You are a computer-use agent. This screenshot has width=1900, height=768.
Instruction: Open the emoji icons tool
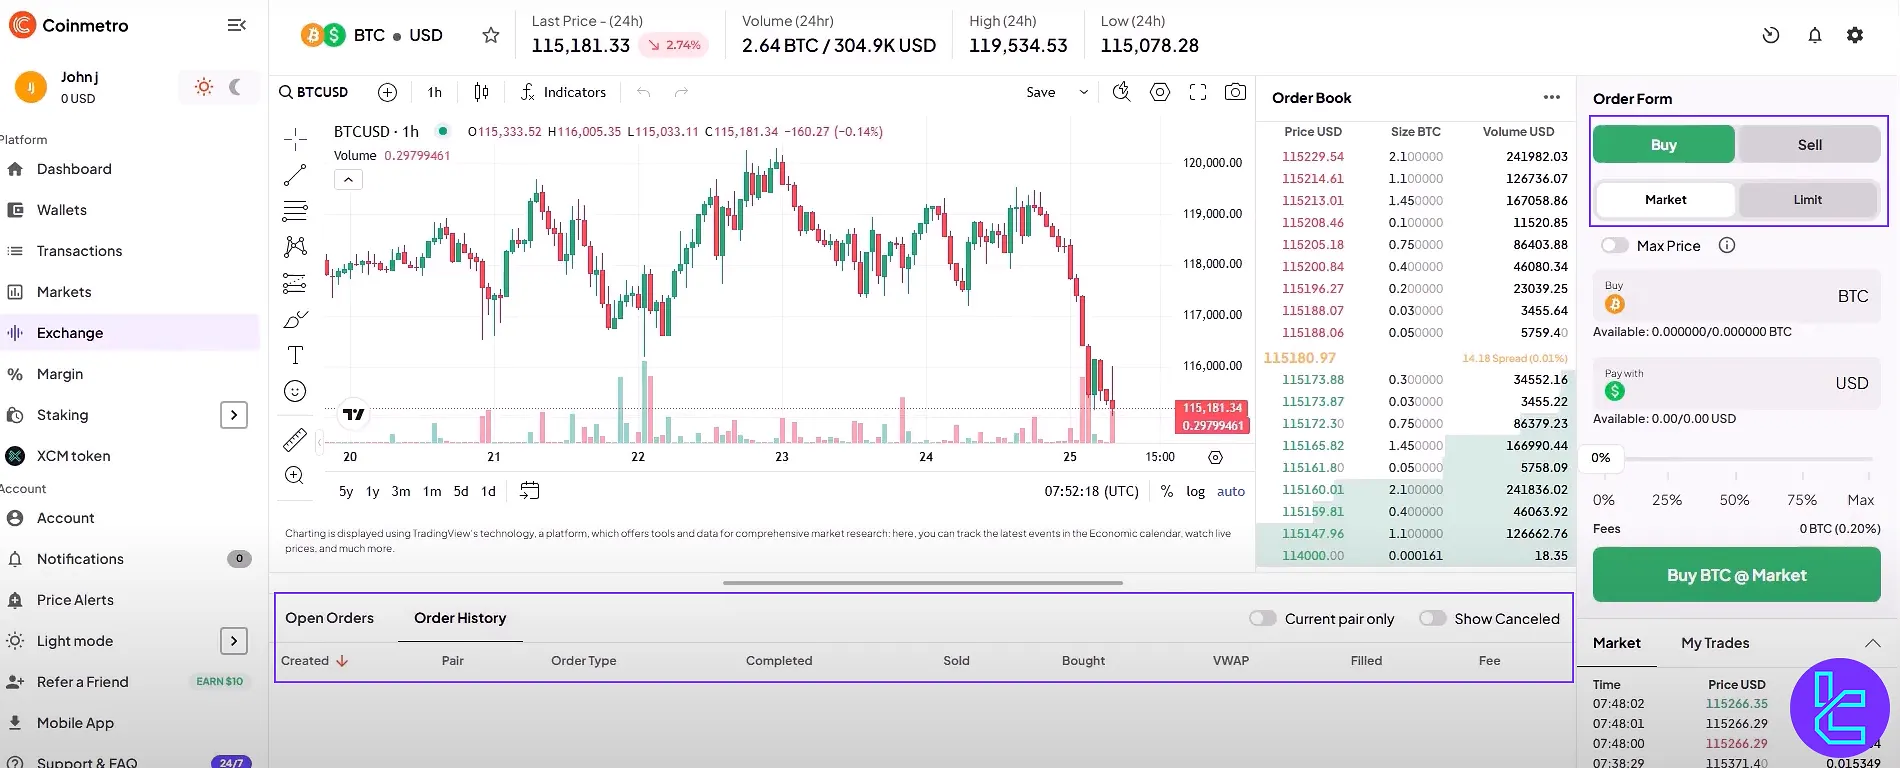tap(295, 391)
